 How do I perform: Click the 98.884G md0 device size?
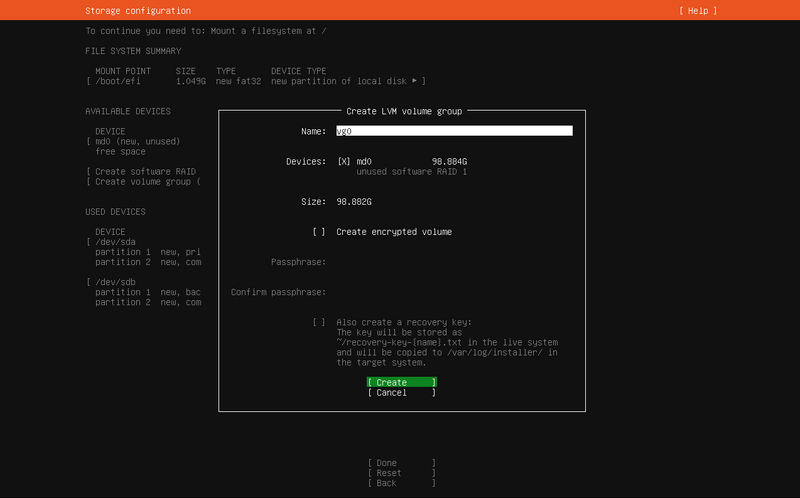[x=449, y=161]
